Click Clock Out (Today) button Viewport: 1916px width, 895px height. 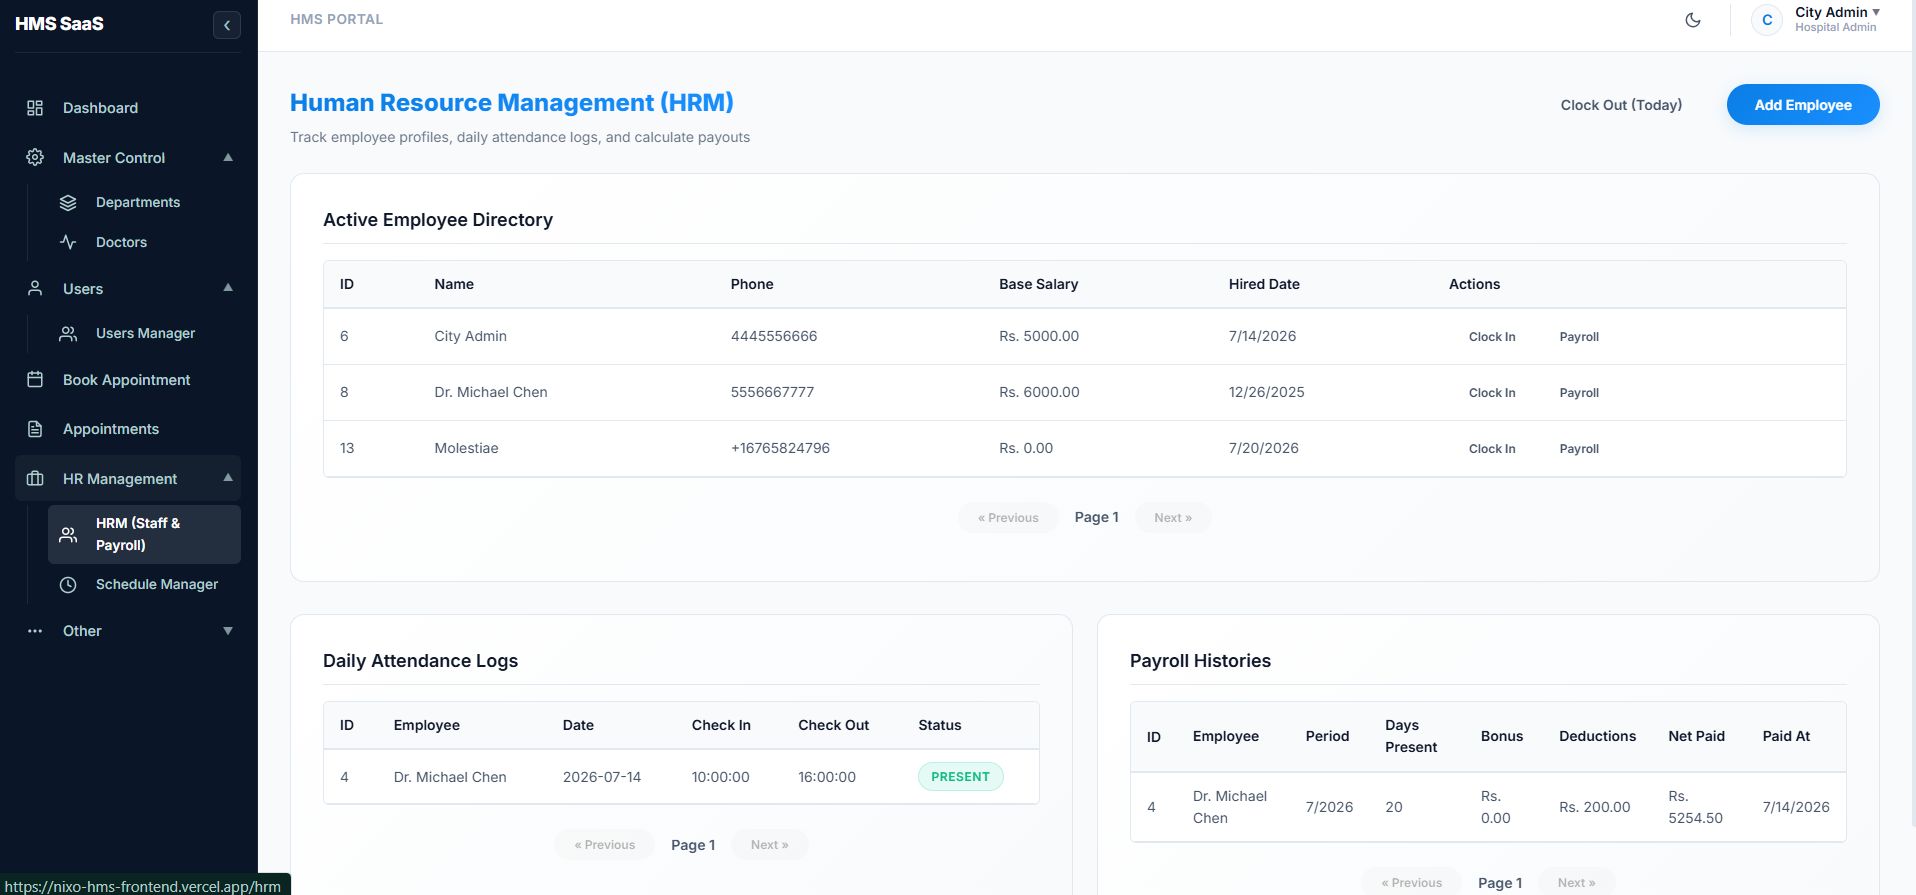click(1621, 105)
